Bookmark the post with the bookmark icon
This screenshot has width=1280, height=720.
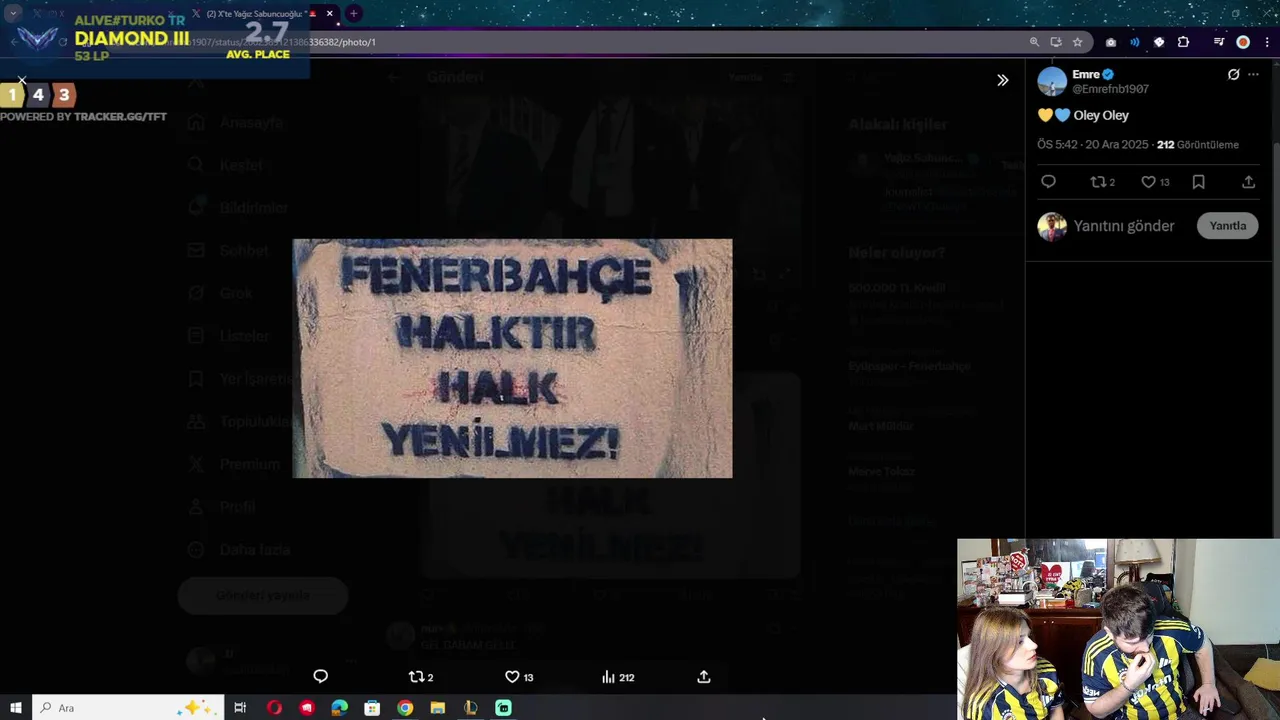click(x=1198, y=182)
